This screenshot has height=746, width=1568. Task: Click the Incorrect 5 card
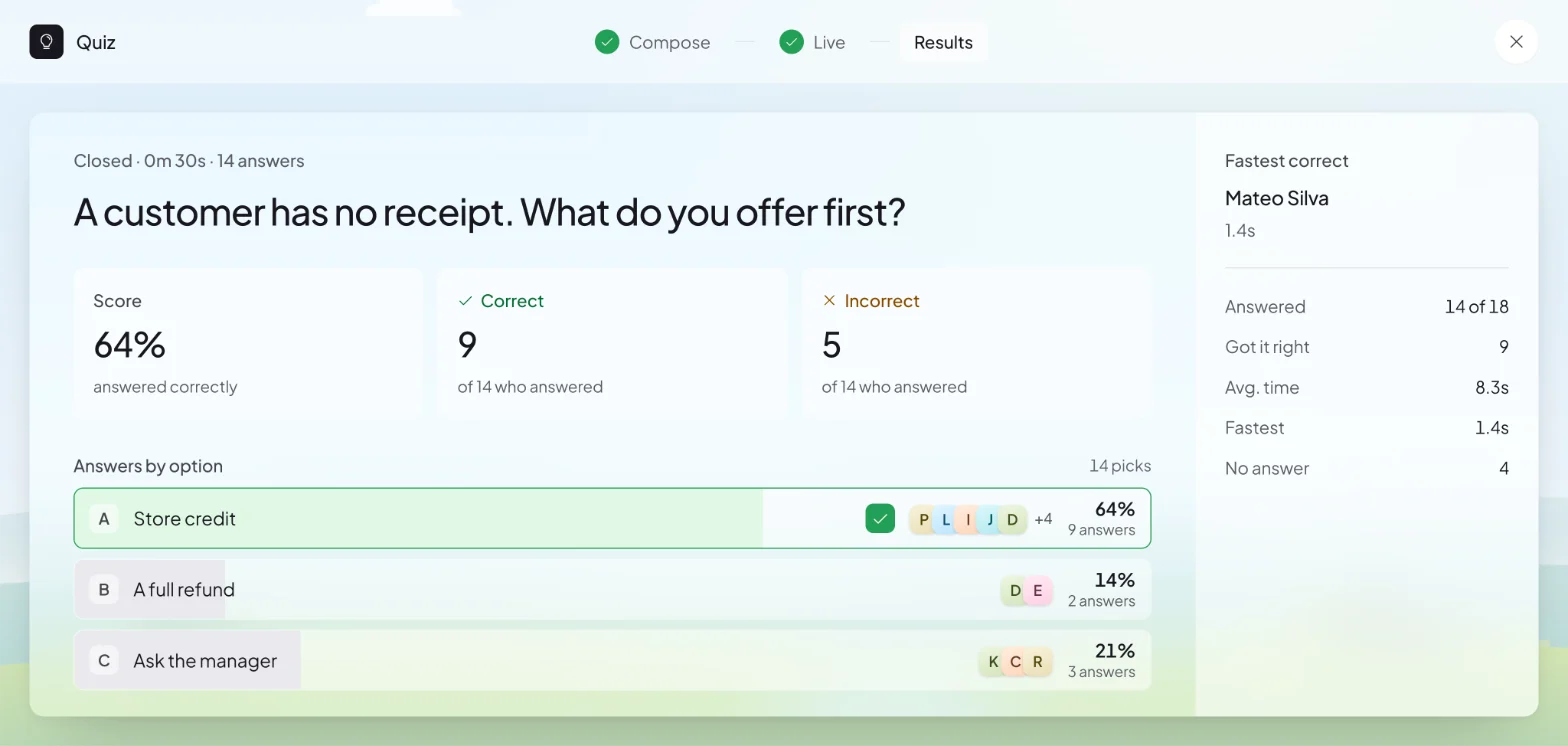coord(976,342)
